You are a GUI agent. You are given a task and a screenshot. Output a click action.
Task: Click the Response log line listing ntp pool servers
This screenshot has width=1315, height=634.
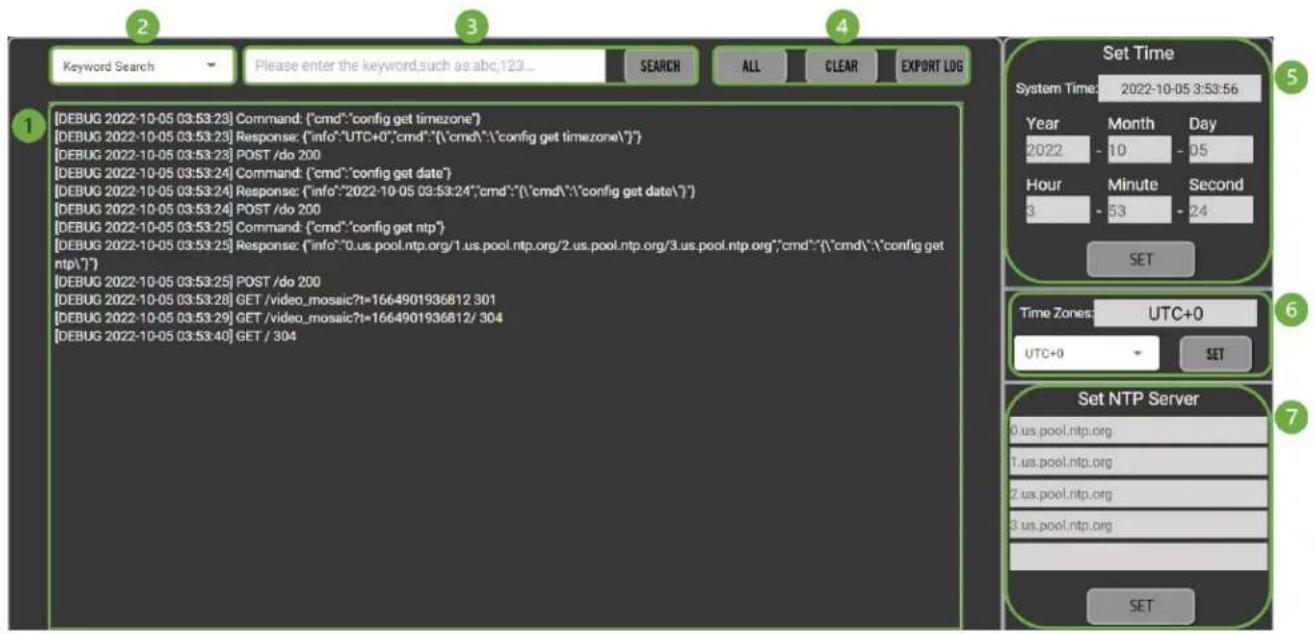[x=499, y=253]
